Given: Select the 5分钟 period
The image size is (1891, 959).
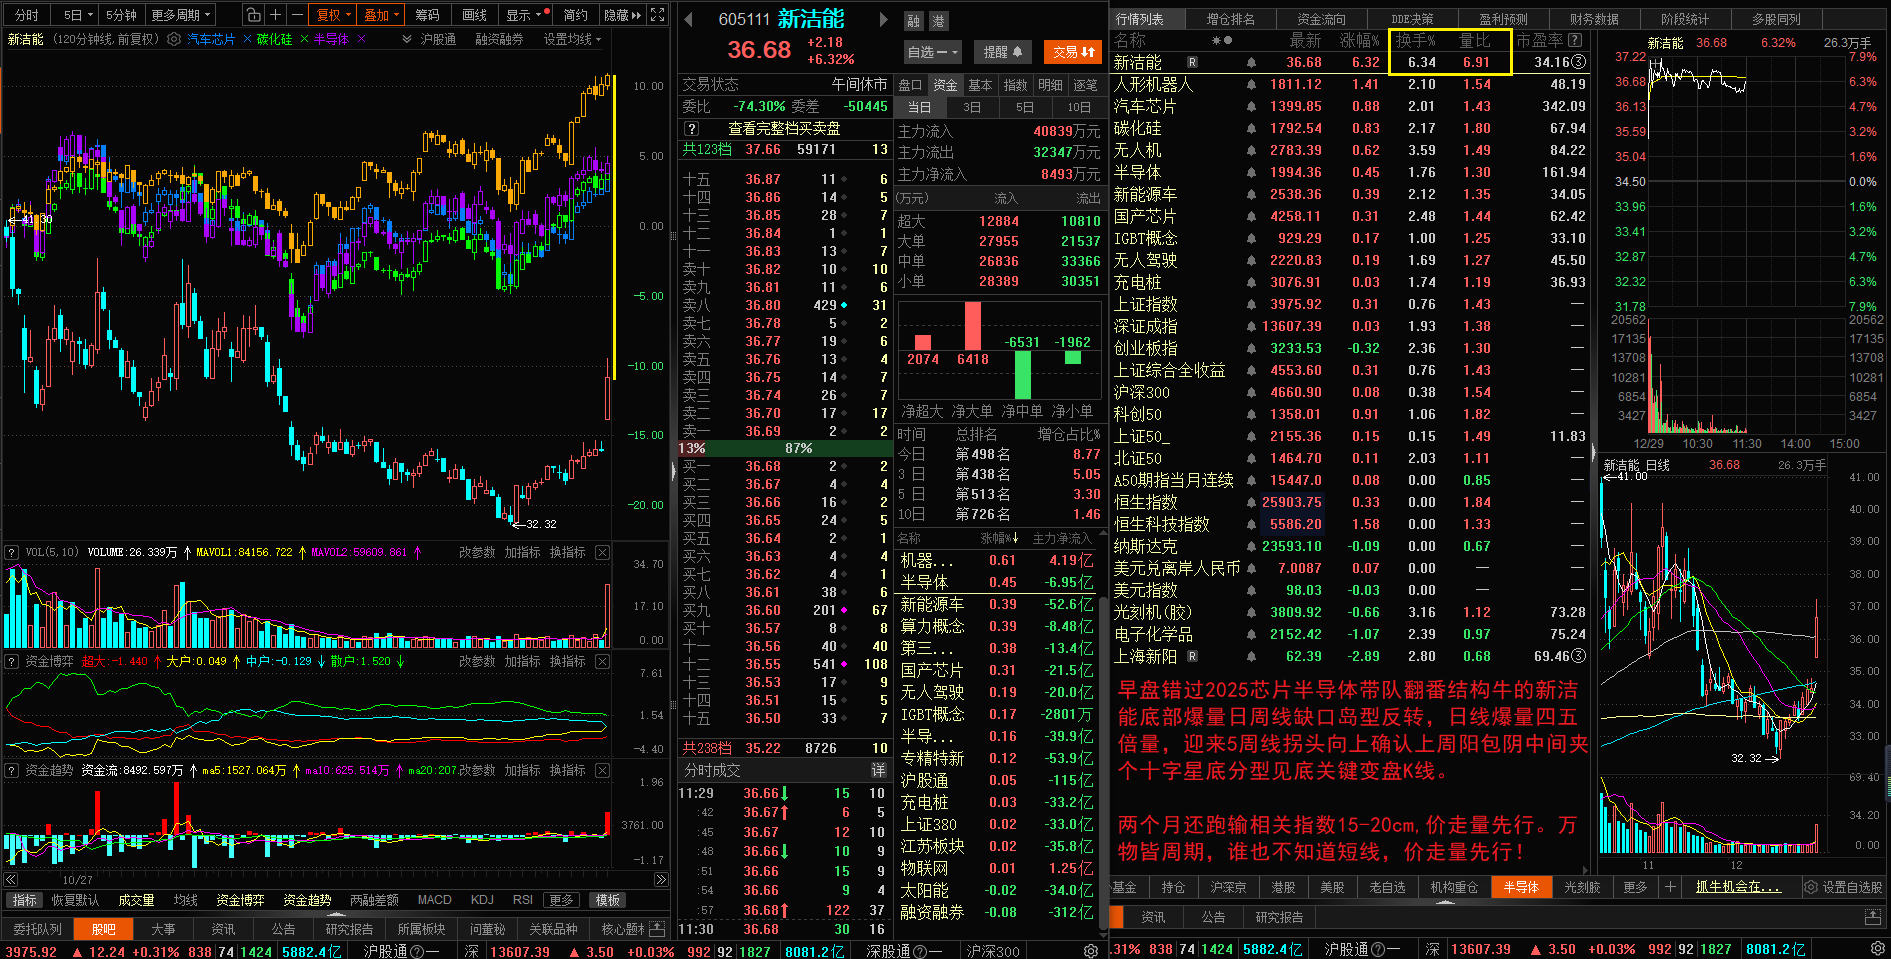Looking at the screenshot, I should (121, 15).
